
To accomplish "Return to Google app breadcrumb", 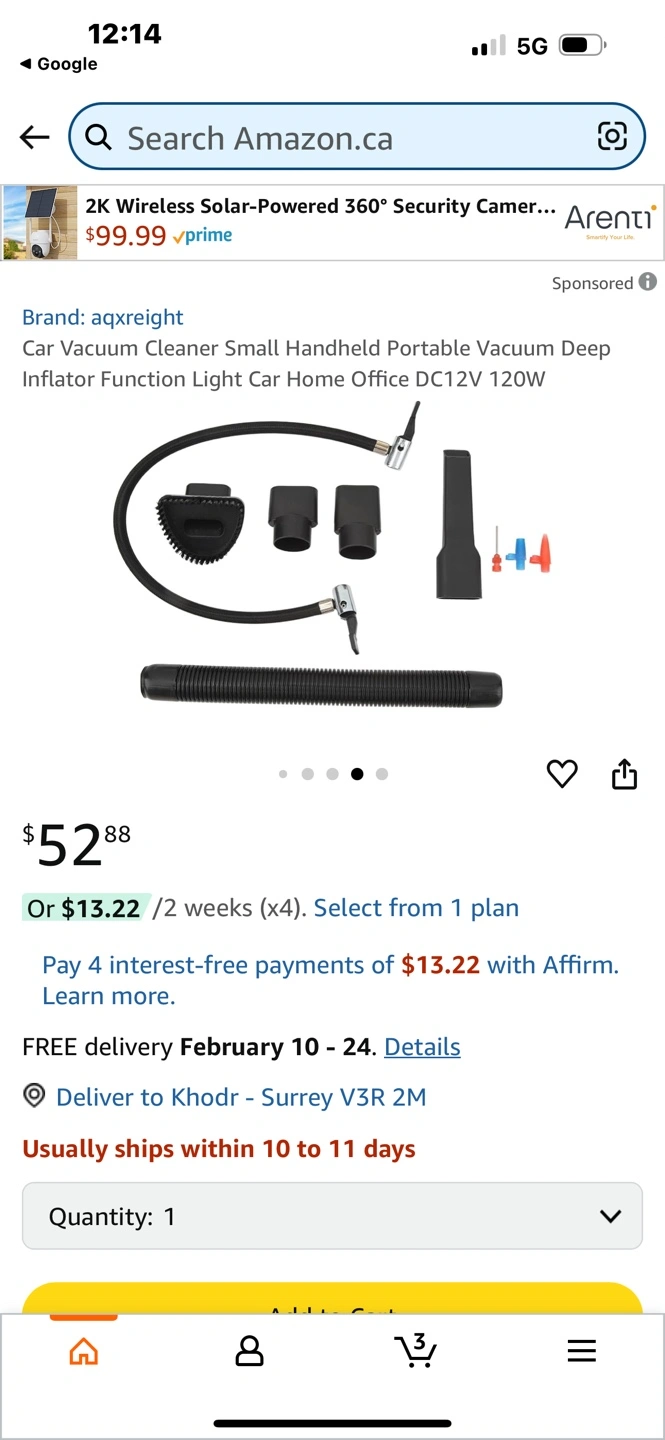I will pyautogui.click(x=58, y=64).
